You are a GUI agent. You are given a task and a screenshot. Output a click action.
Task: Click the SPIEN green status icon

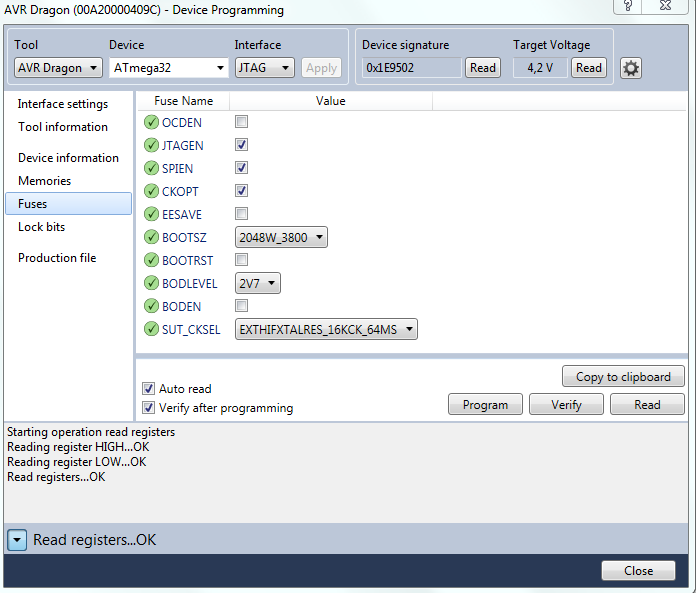(x=151, y=168)
